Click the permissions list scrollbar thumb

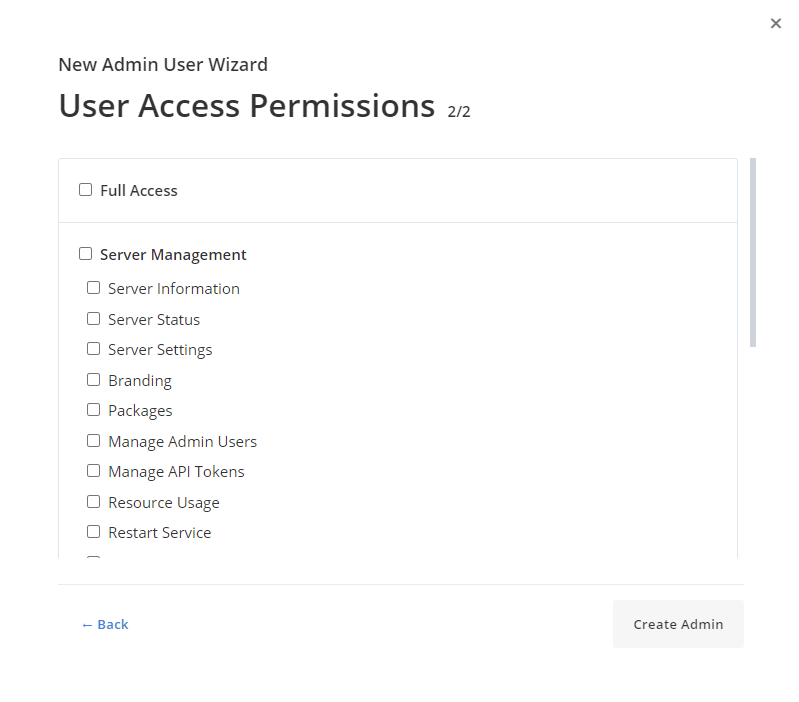click(x=753, y=252)
